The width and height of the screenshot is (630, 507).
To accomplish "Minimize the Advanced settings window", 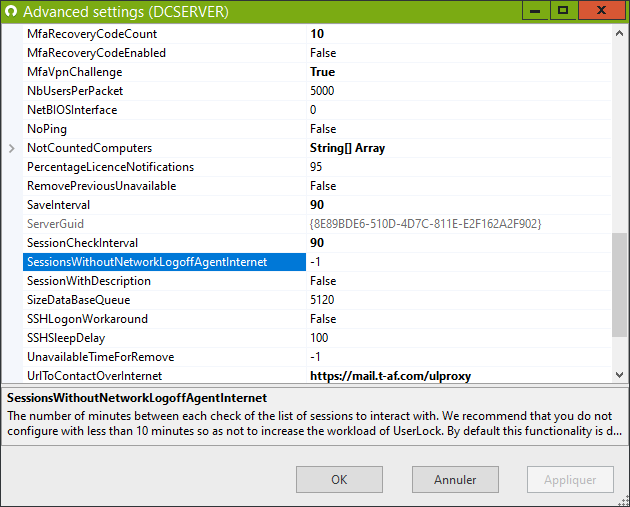I will [535, 10].
